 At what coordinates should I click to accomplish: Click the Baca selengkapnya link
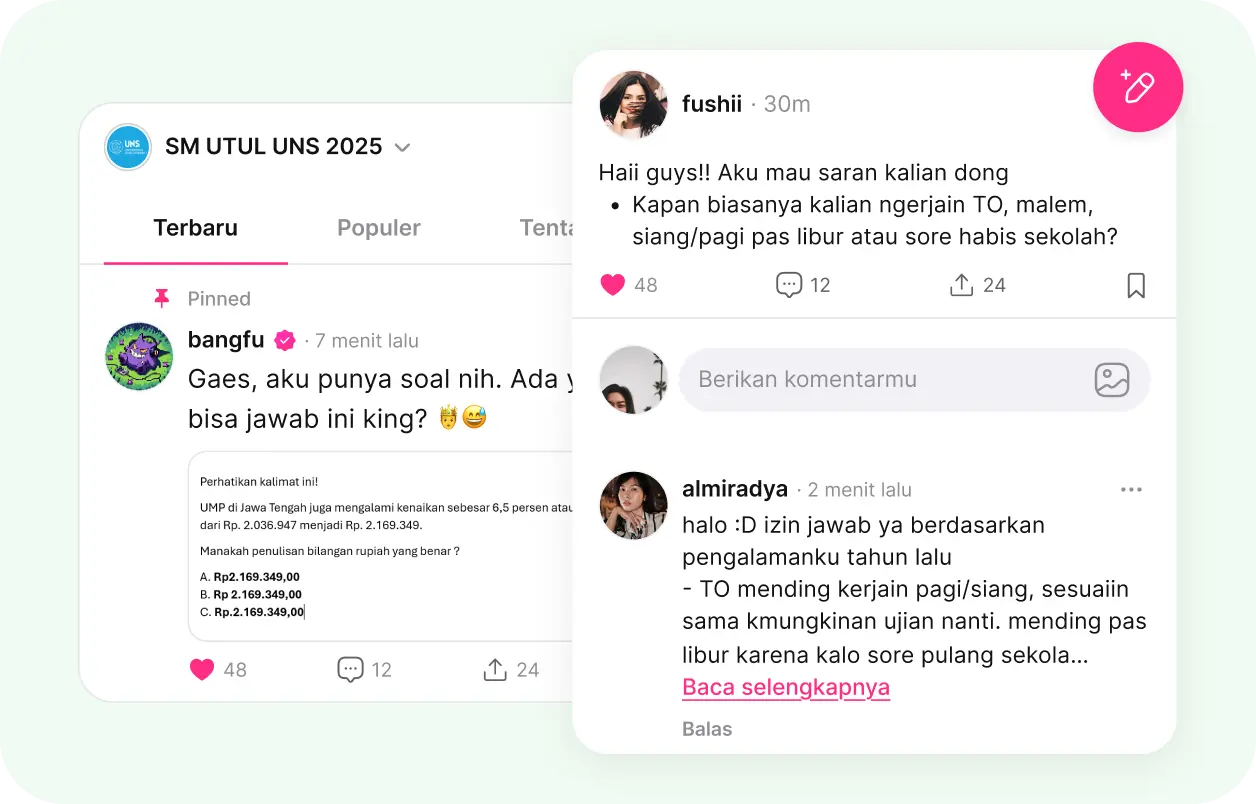(x=786, y=688)
